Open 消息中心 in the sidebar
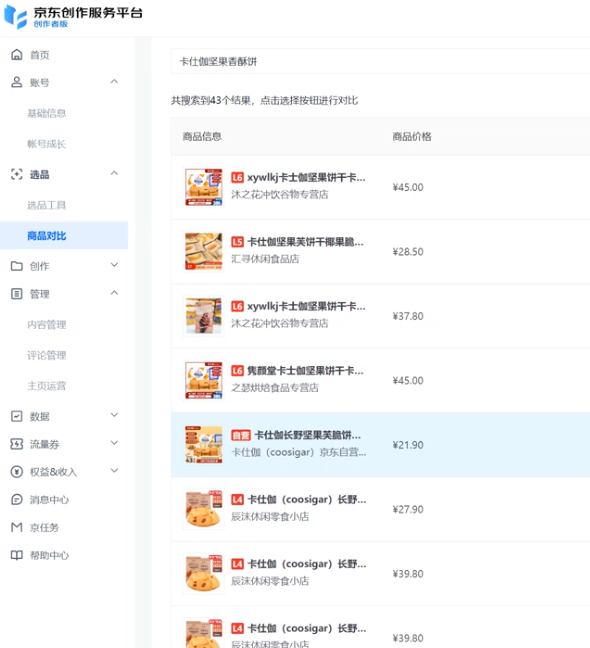 click(49, 500)
